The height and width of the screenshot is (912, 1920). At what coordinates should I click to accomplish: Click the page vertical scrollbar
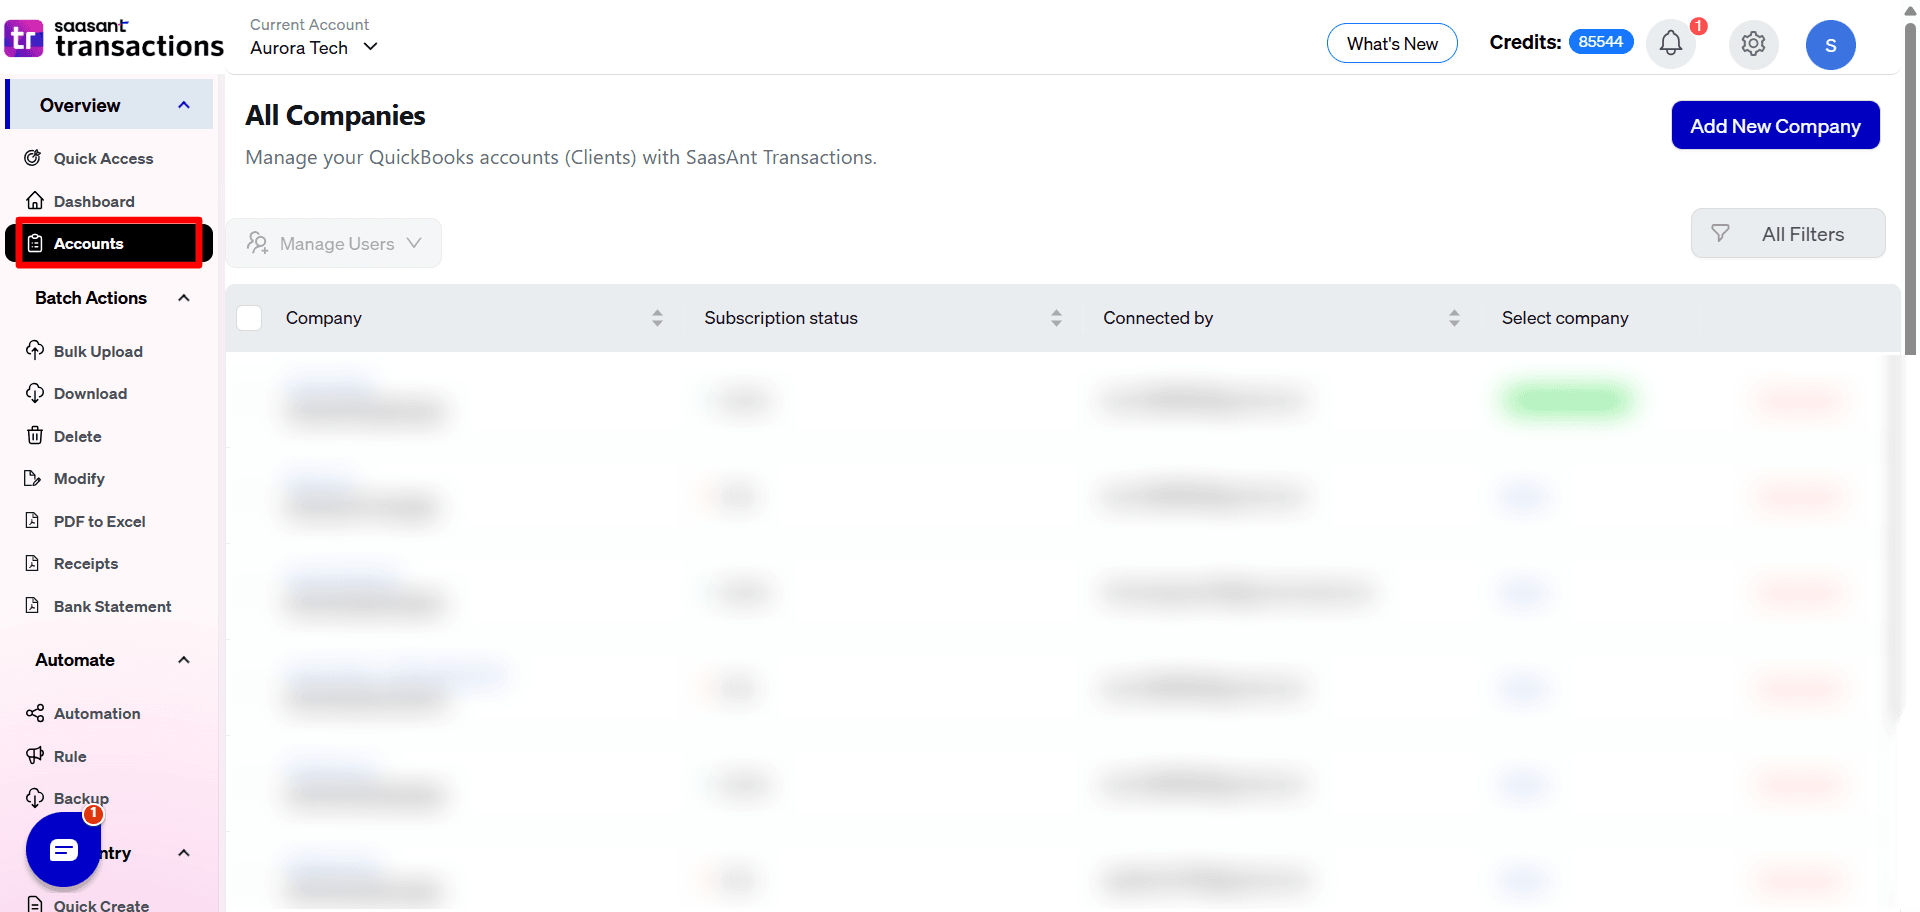pyautogui.click(x=1910, y=190)
